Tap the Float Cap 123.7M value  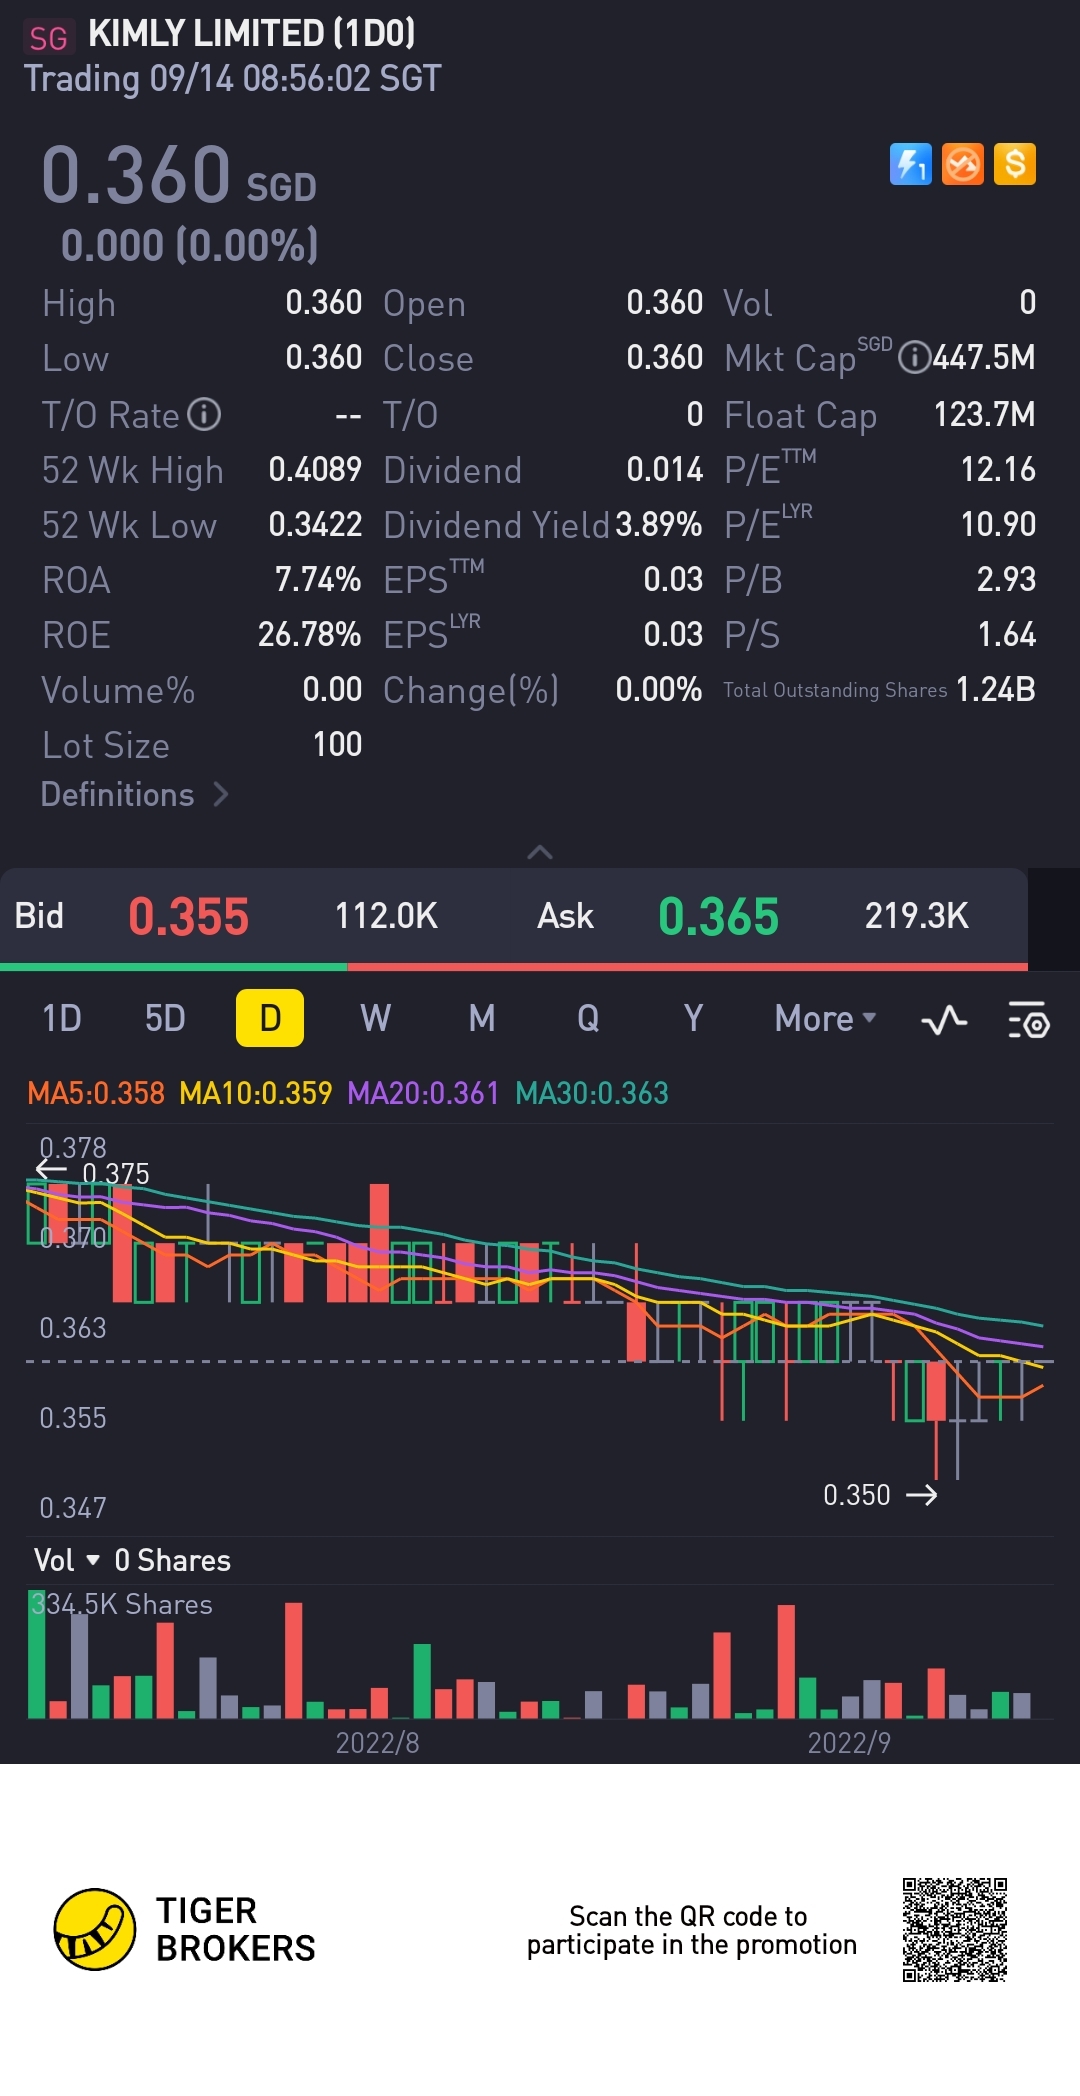click(984, 414)
